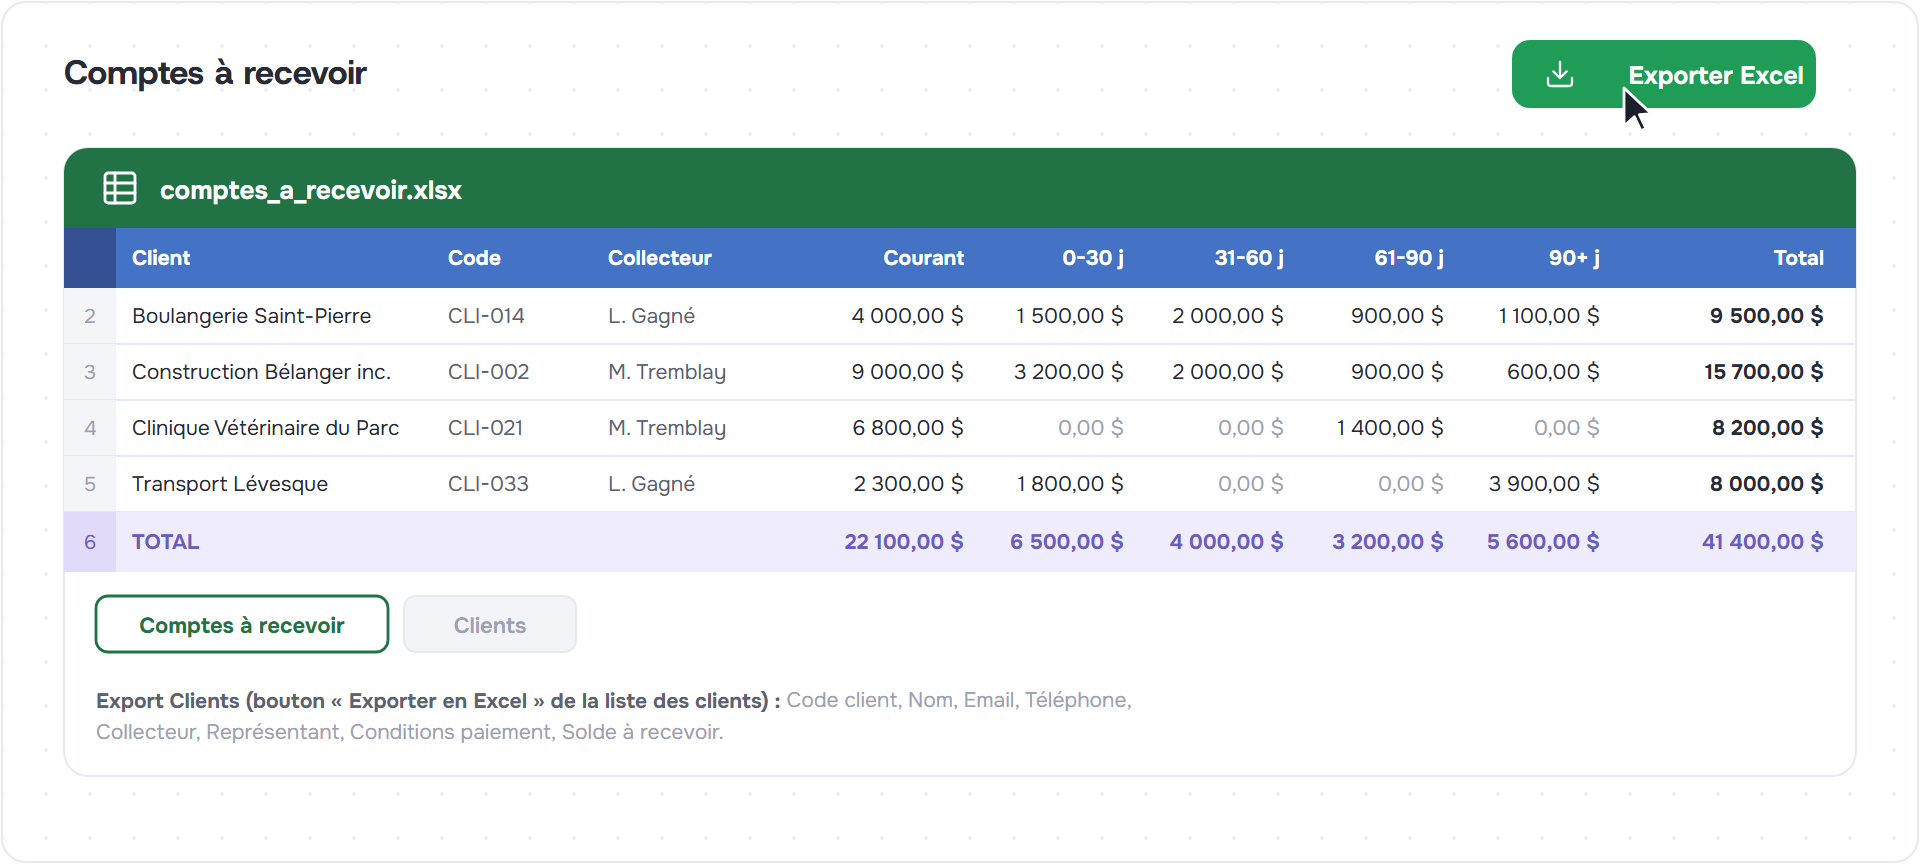Click the Total column header
This screenshot has height=864, width=1920.
[1798, 258]
